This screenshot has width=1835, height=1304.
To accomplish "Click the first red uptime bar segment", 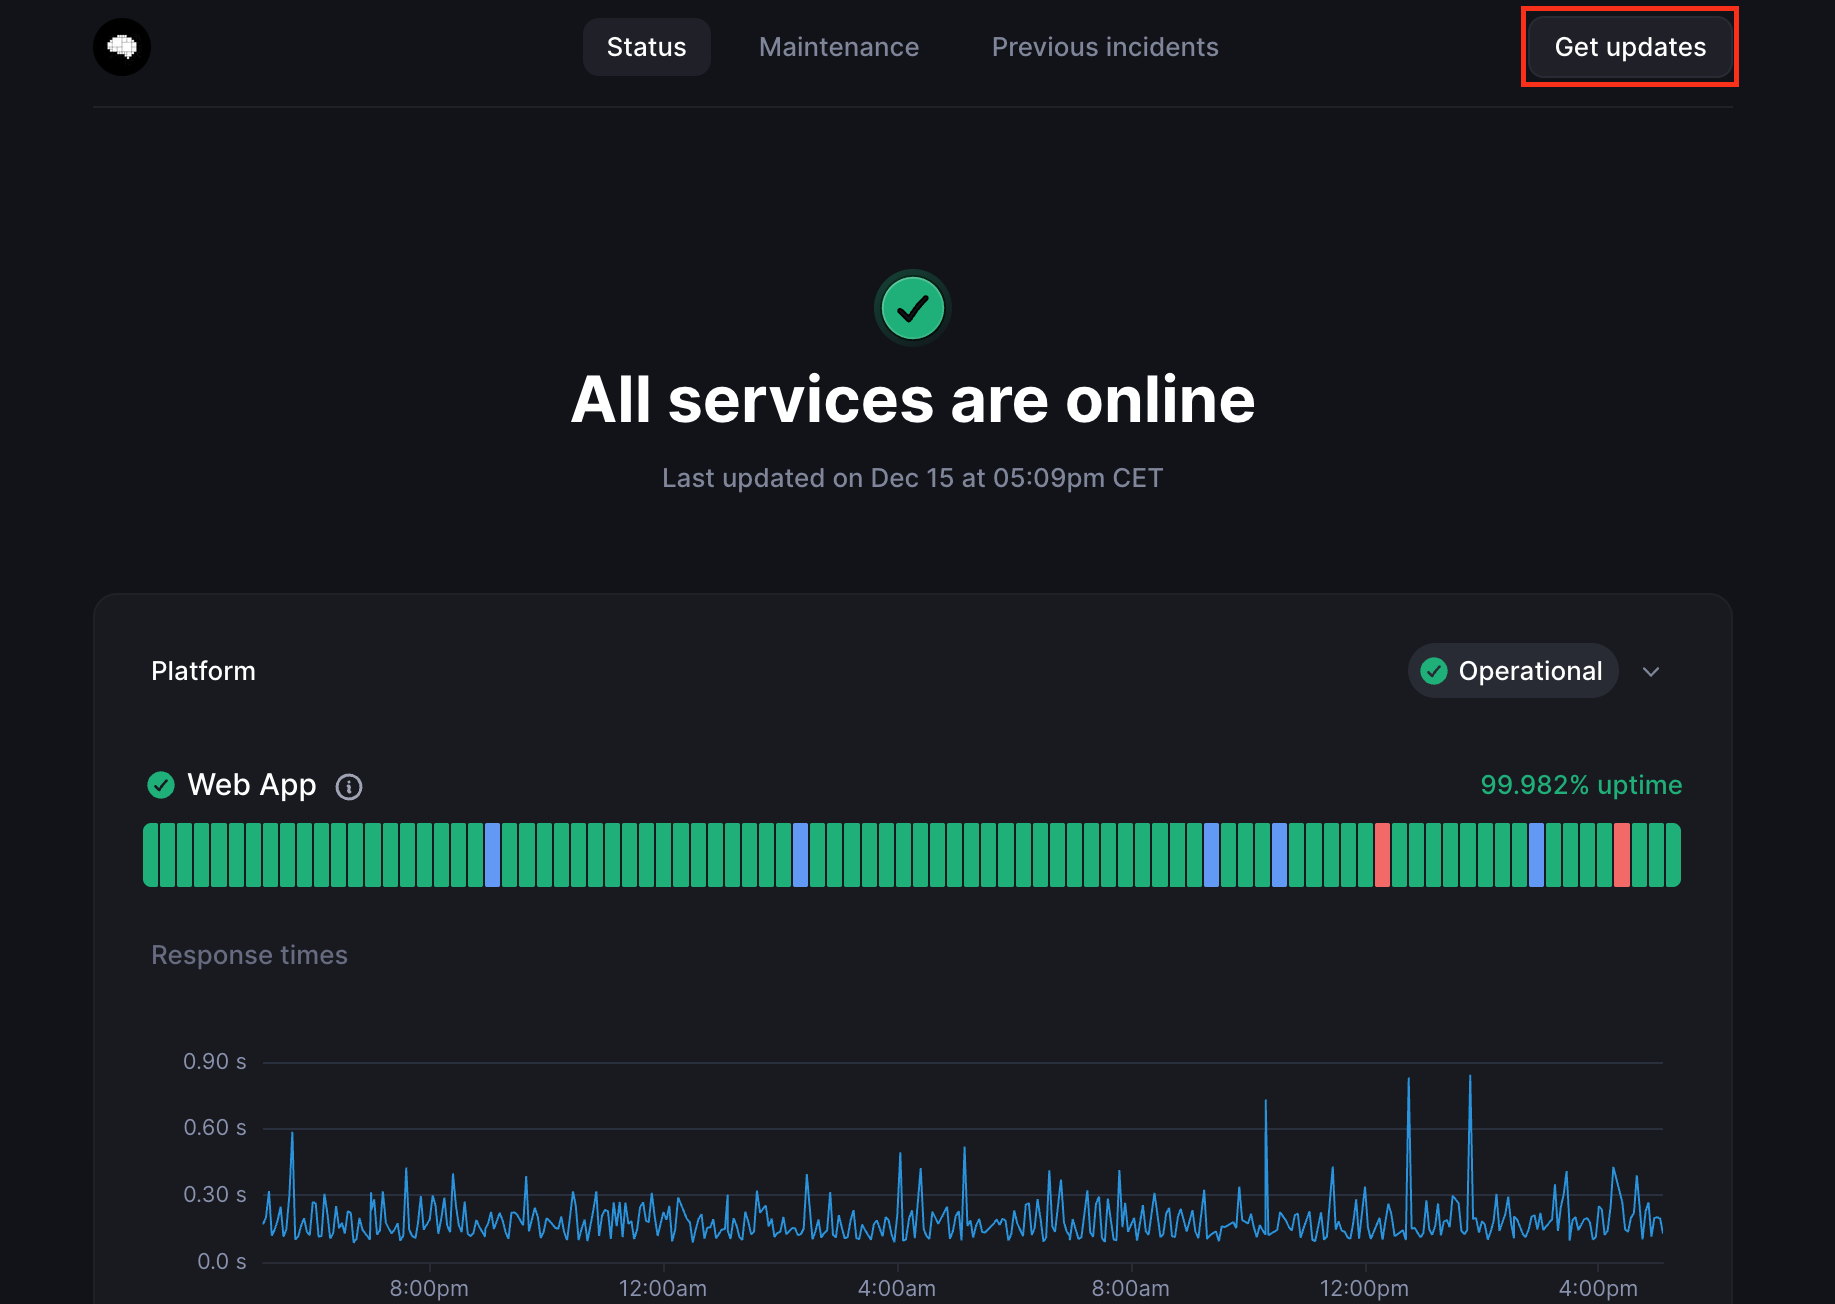I will tap(1382, 855).
